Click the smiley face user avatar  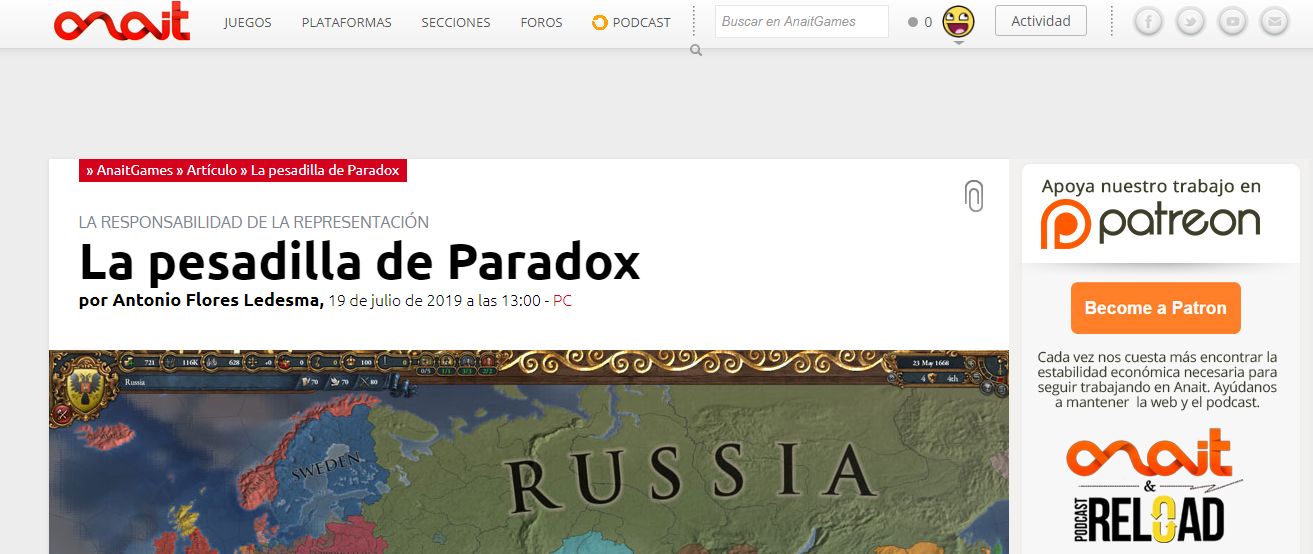click(x=958, y=21)
